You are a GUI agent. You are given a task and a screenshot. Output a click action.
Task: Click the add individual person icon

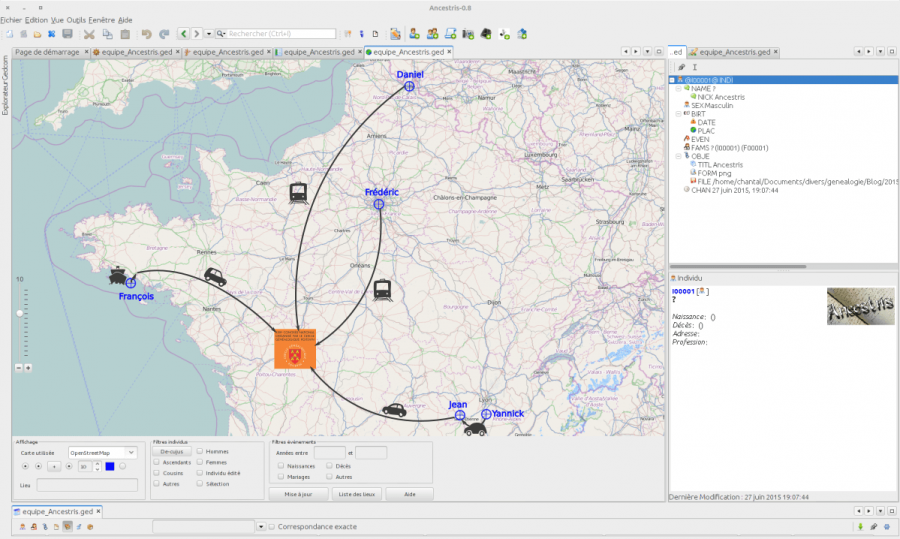click(414, 34)
